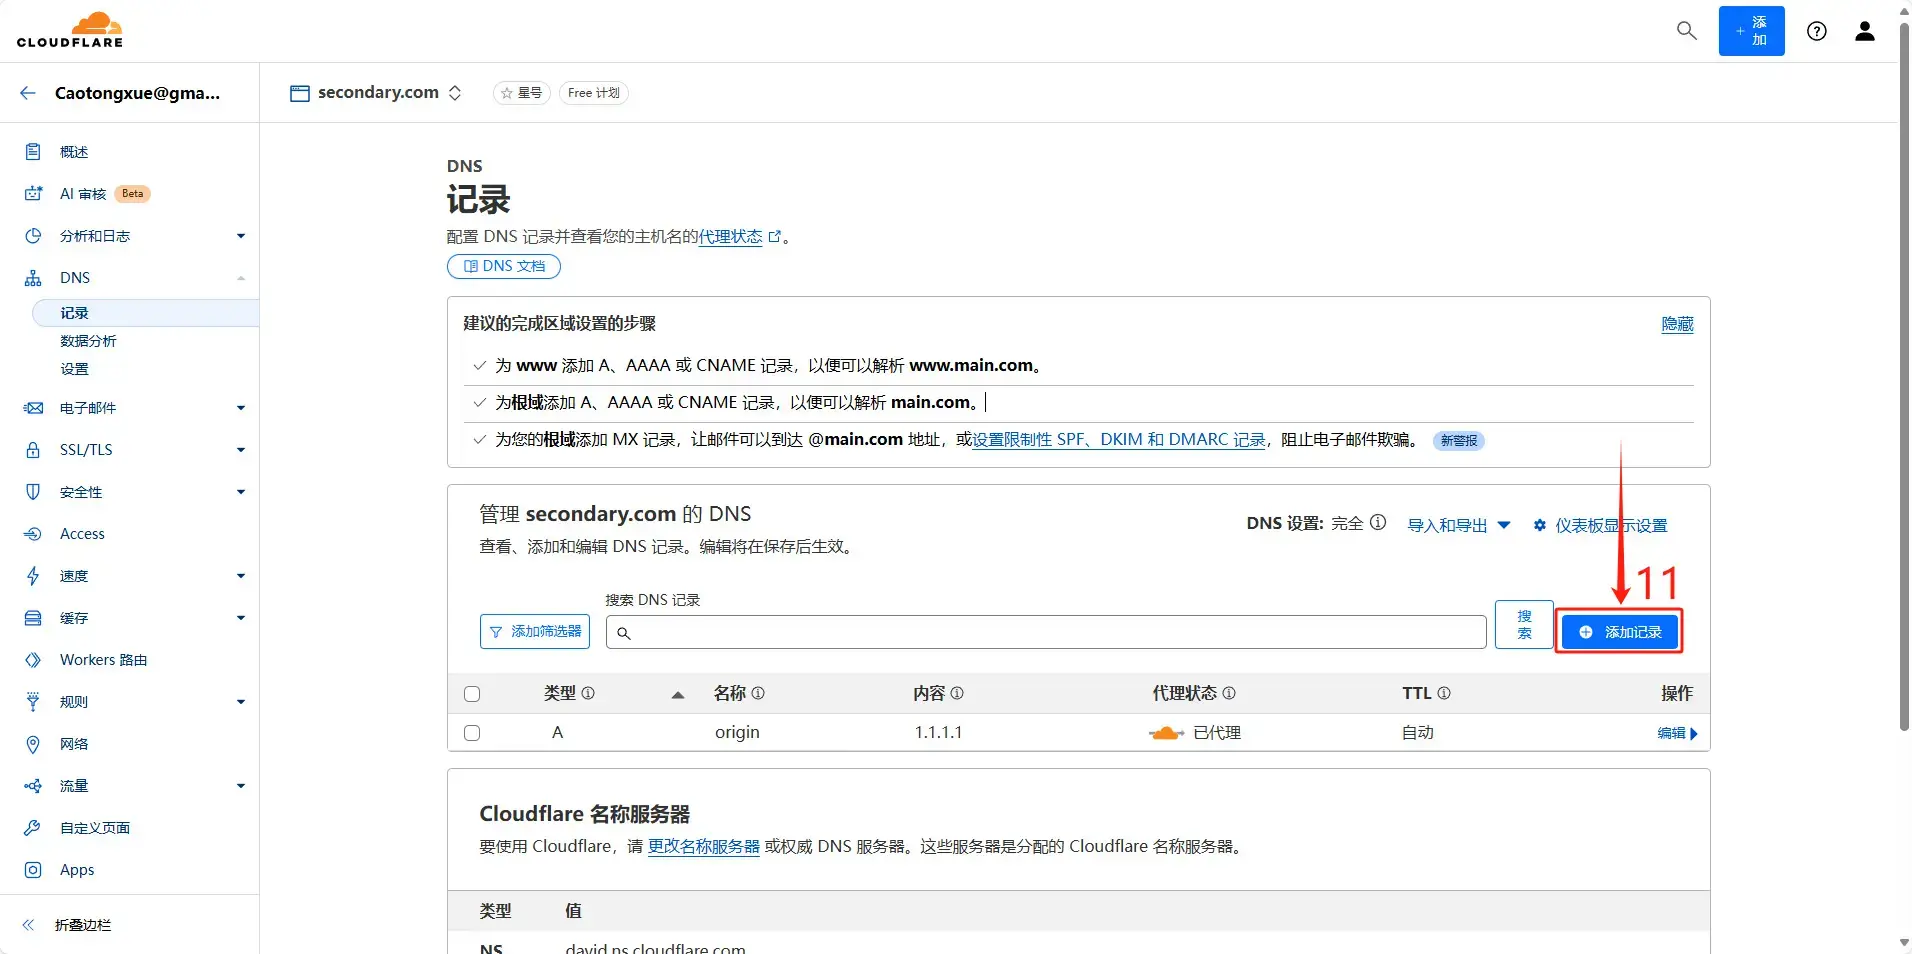The image size is (1912, 954).
Task: Toggle the select-all records checkbox
Action: 472,694
